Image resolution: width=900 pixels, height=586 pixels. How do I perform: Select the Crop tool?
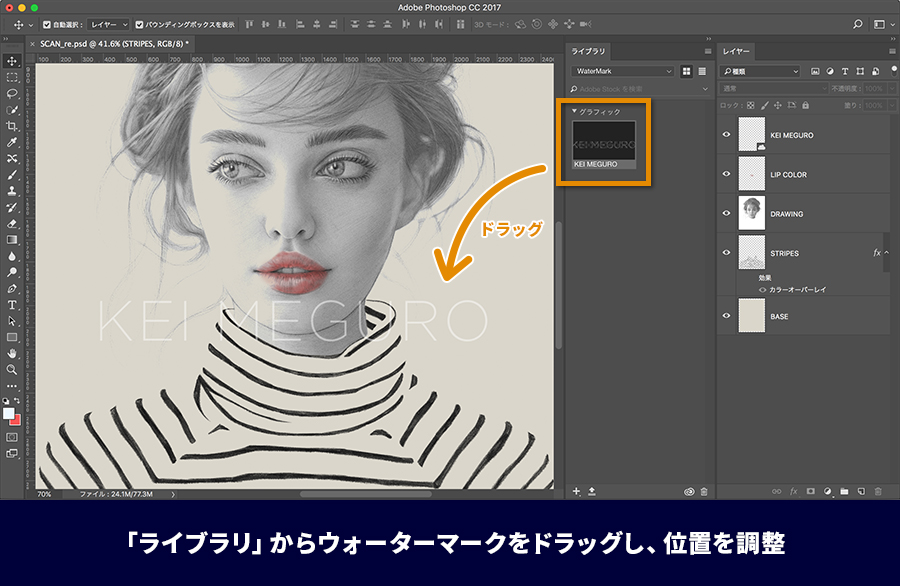point(11,126)
